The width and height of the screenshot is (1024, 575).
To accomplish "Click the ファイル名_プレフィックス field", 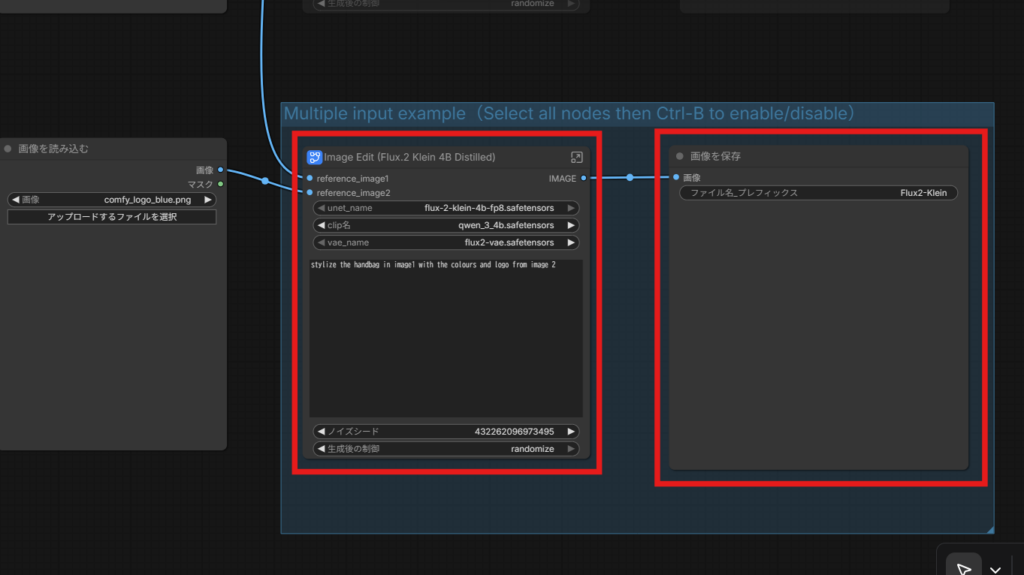I will (x=818, y=192).
